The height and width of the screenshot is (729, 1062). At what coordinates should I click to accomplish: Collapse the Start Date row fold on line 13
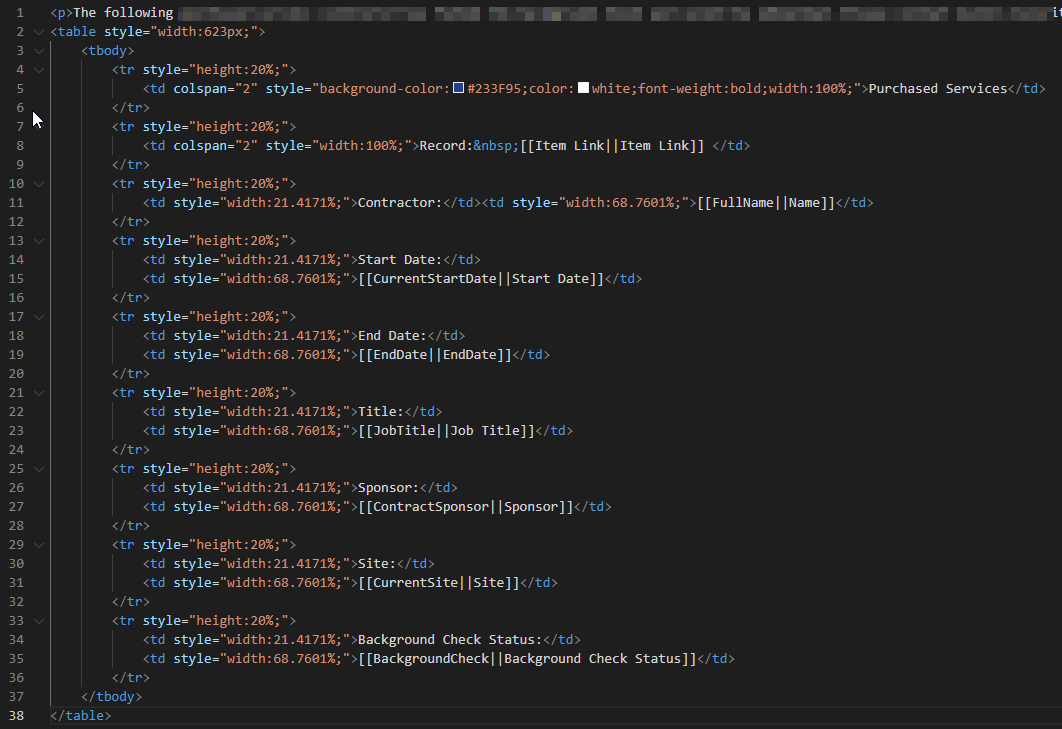(39, 241)
